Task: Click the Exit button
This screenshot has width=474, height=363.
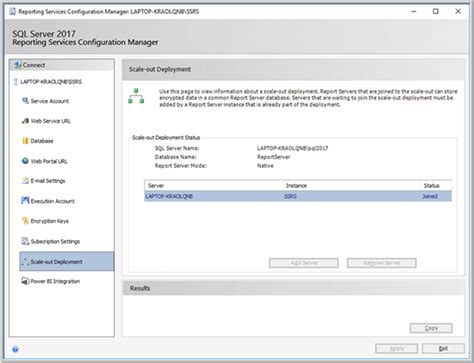Action: (x=443, y=349)
